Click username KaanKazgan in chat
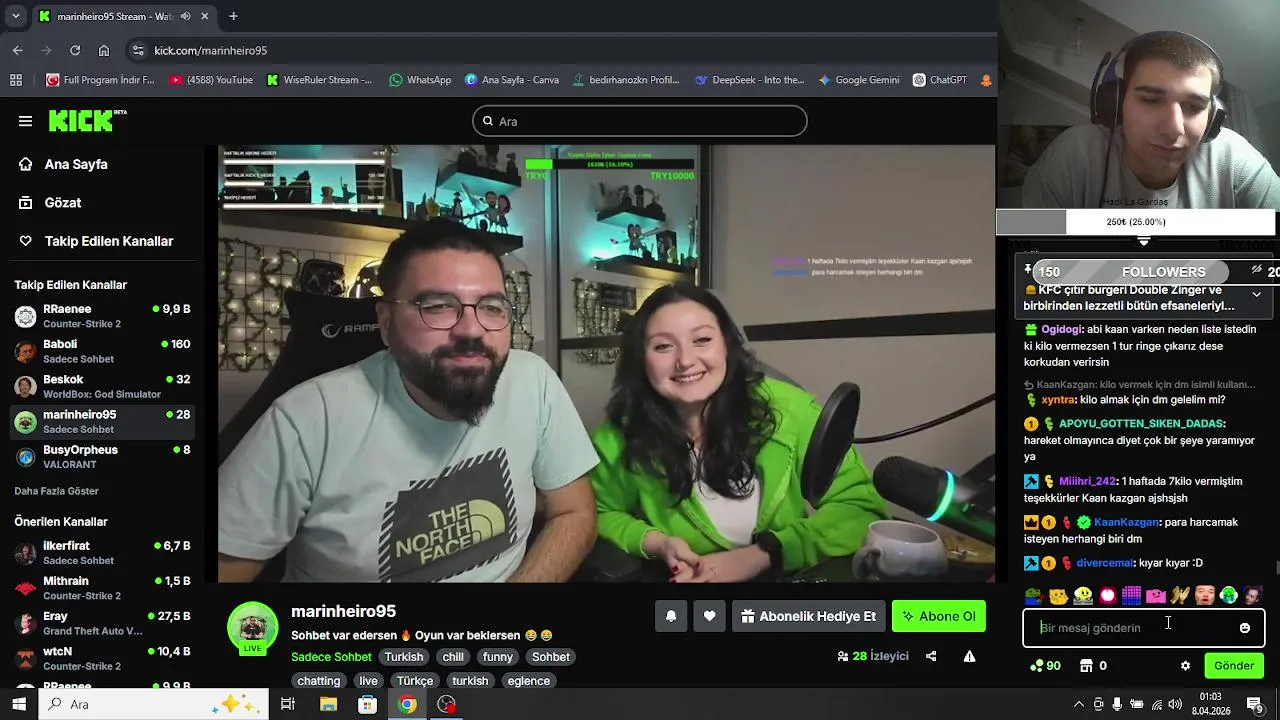This screenshot has width=1280, height=720. pos(1127,522)
